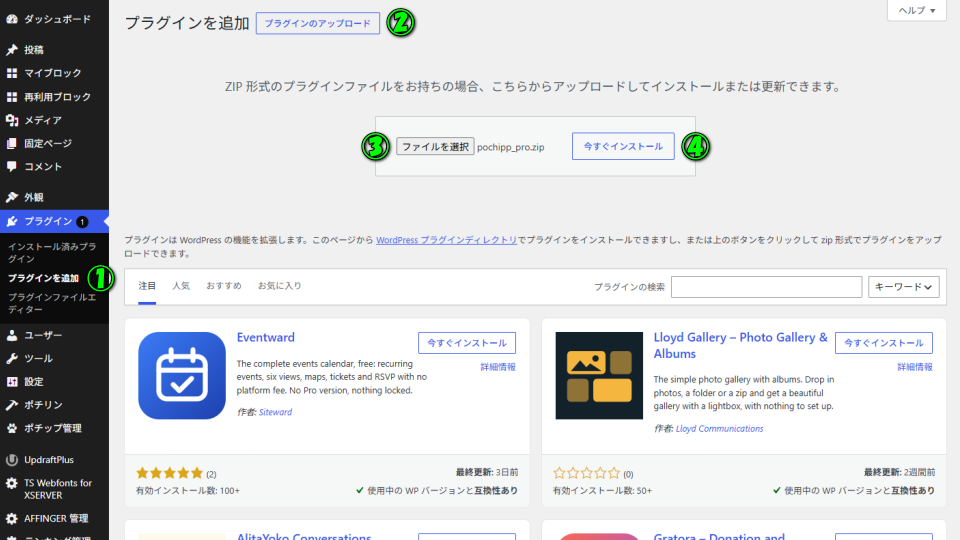Click the pushpin icon next to 投稿
The height and width of the screenshot is (540, 960).
pyautogui.click(x=12, y=50)
